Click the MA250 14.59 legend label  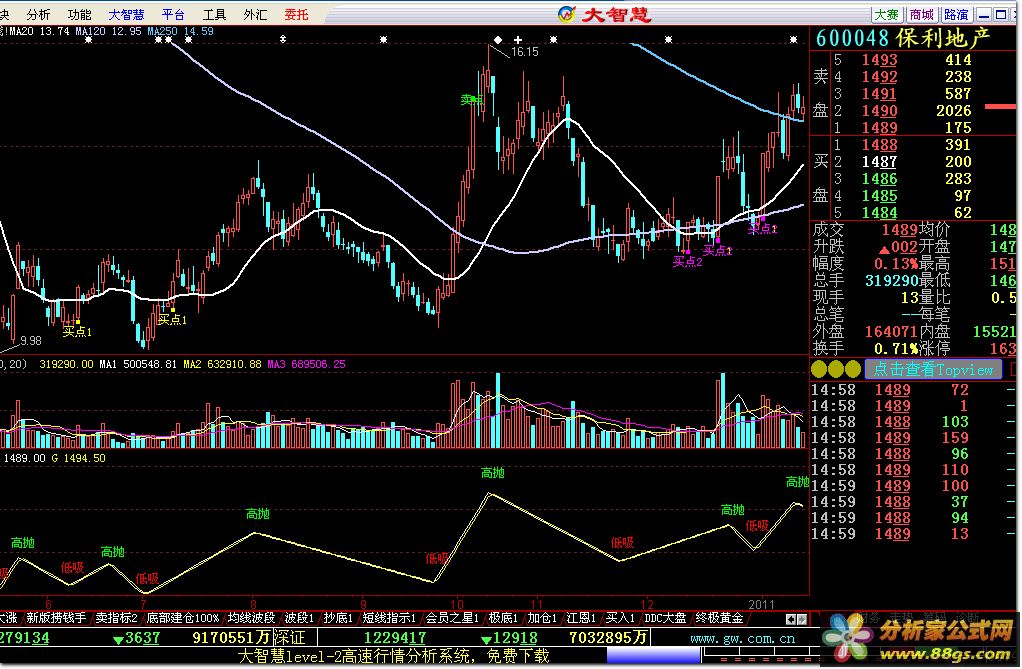181,31
